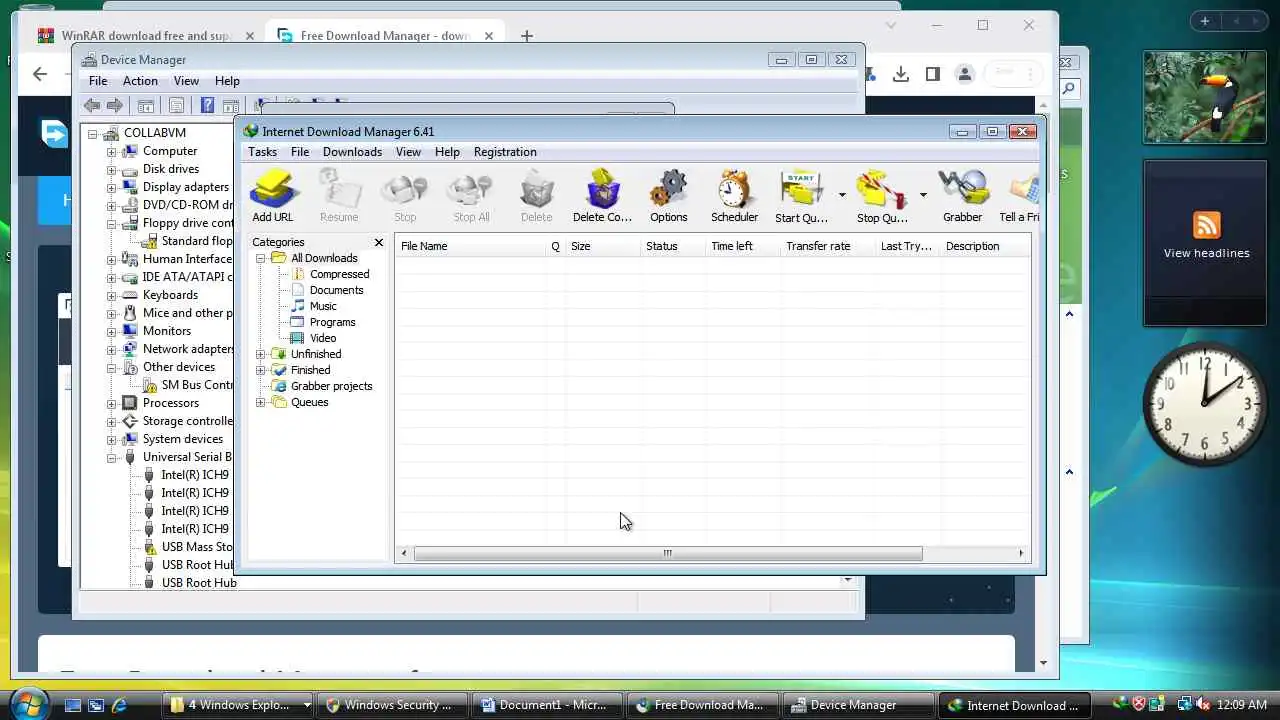This screenshot has width=1280, height=720.
Task: Select the Documents category
Action: point(336,290)
